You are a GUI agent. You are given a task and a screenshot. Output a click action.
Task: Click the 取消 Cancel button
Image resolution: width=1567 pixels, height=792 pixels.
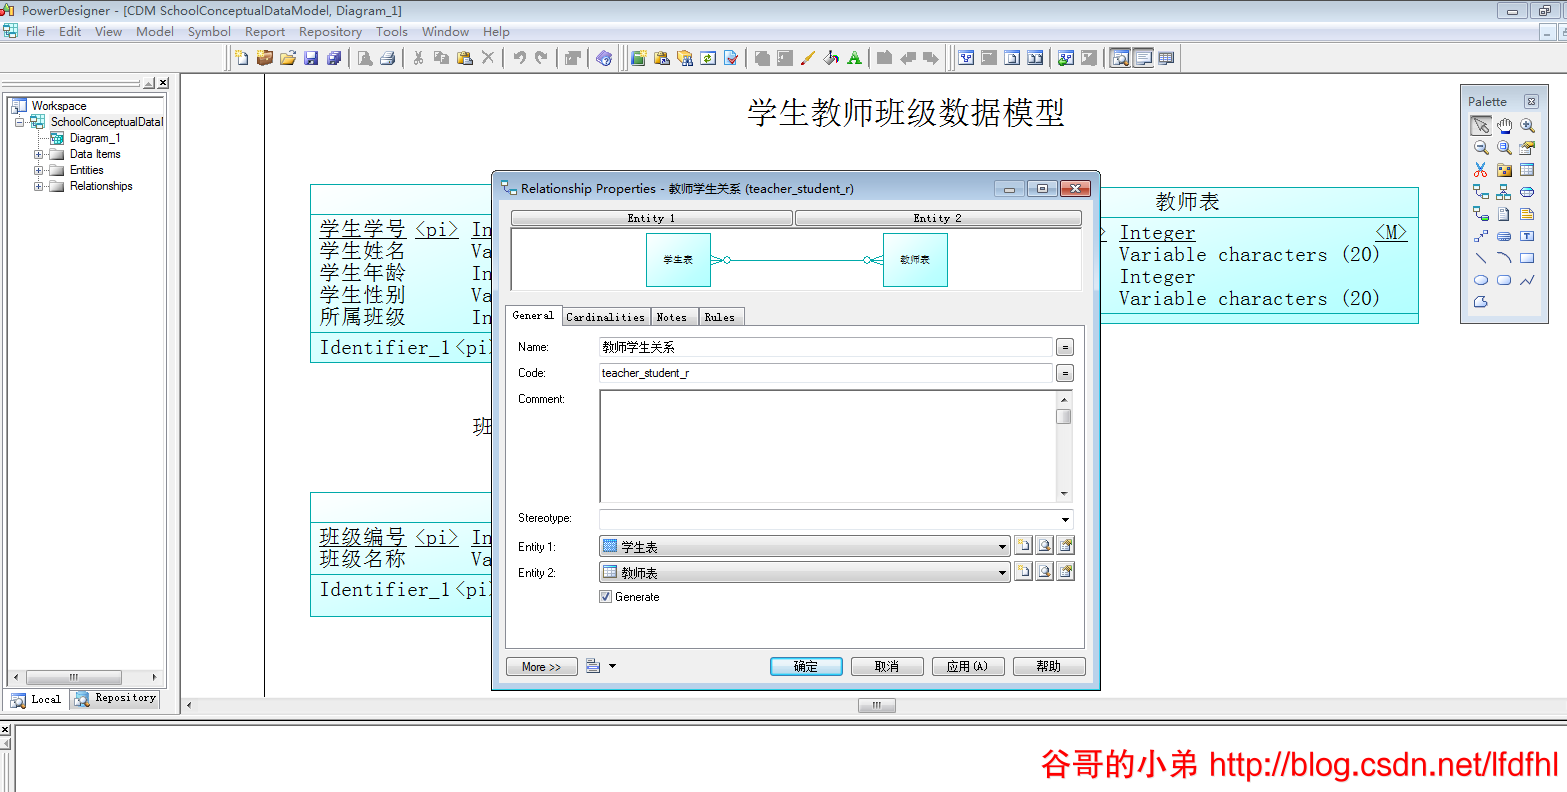(x=887, y=666)
